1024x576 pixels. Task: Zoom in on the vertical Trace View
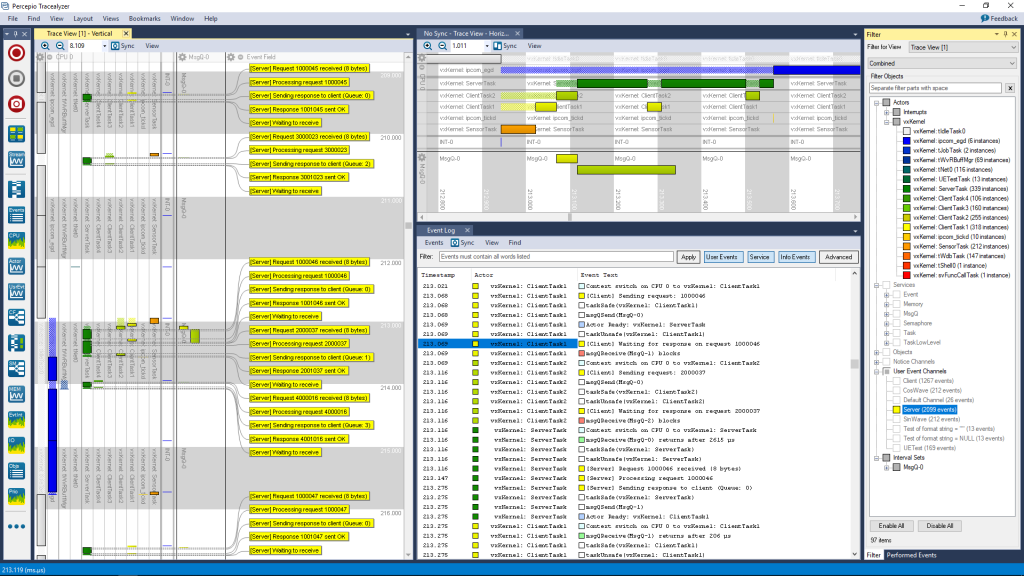coord(45,46)
